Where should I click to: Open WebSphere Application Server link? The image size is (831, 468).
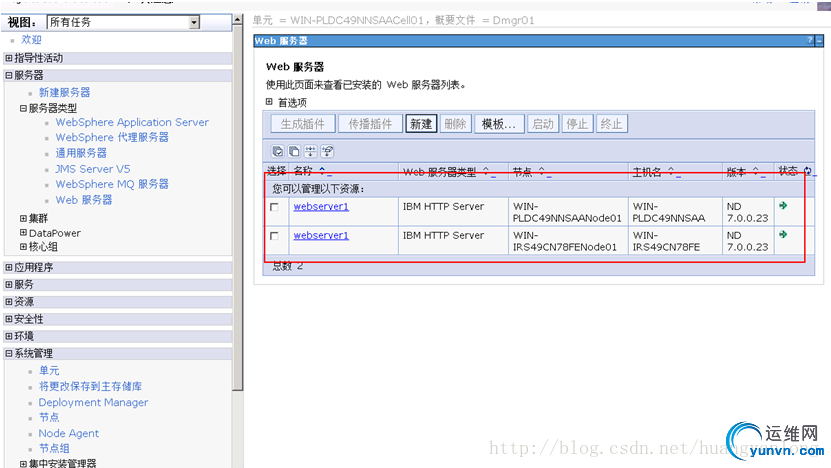click(x=132, y=122)
